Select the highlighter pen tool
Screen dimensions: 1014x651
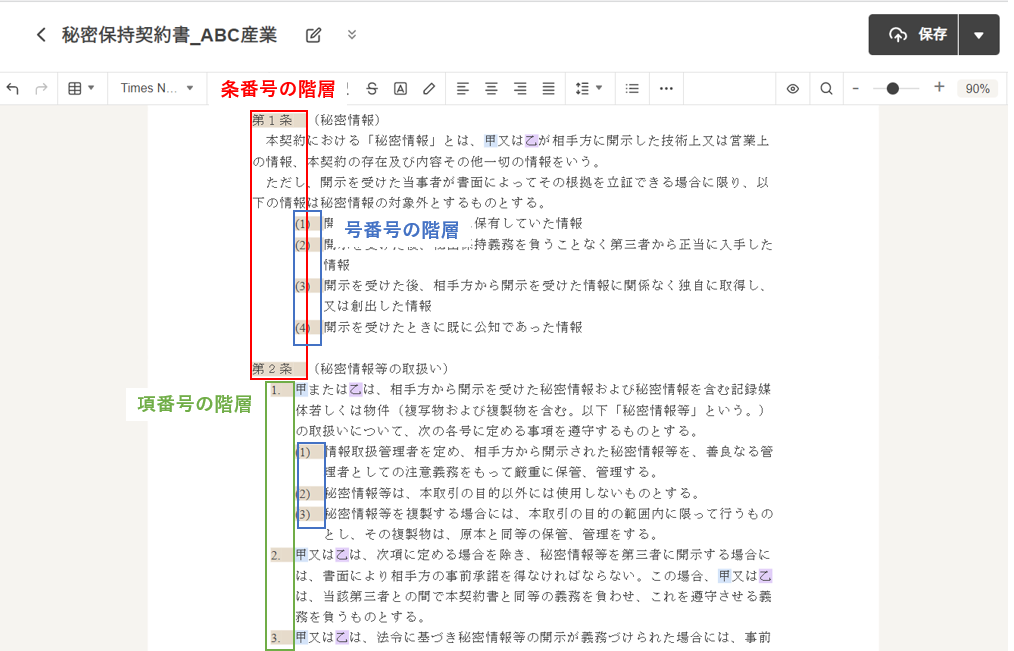(429, 88)
